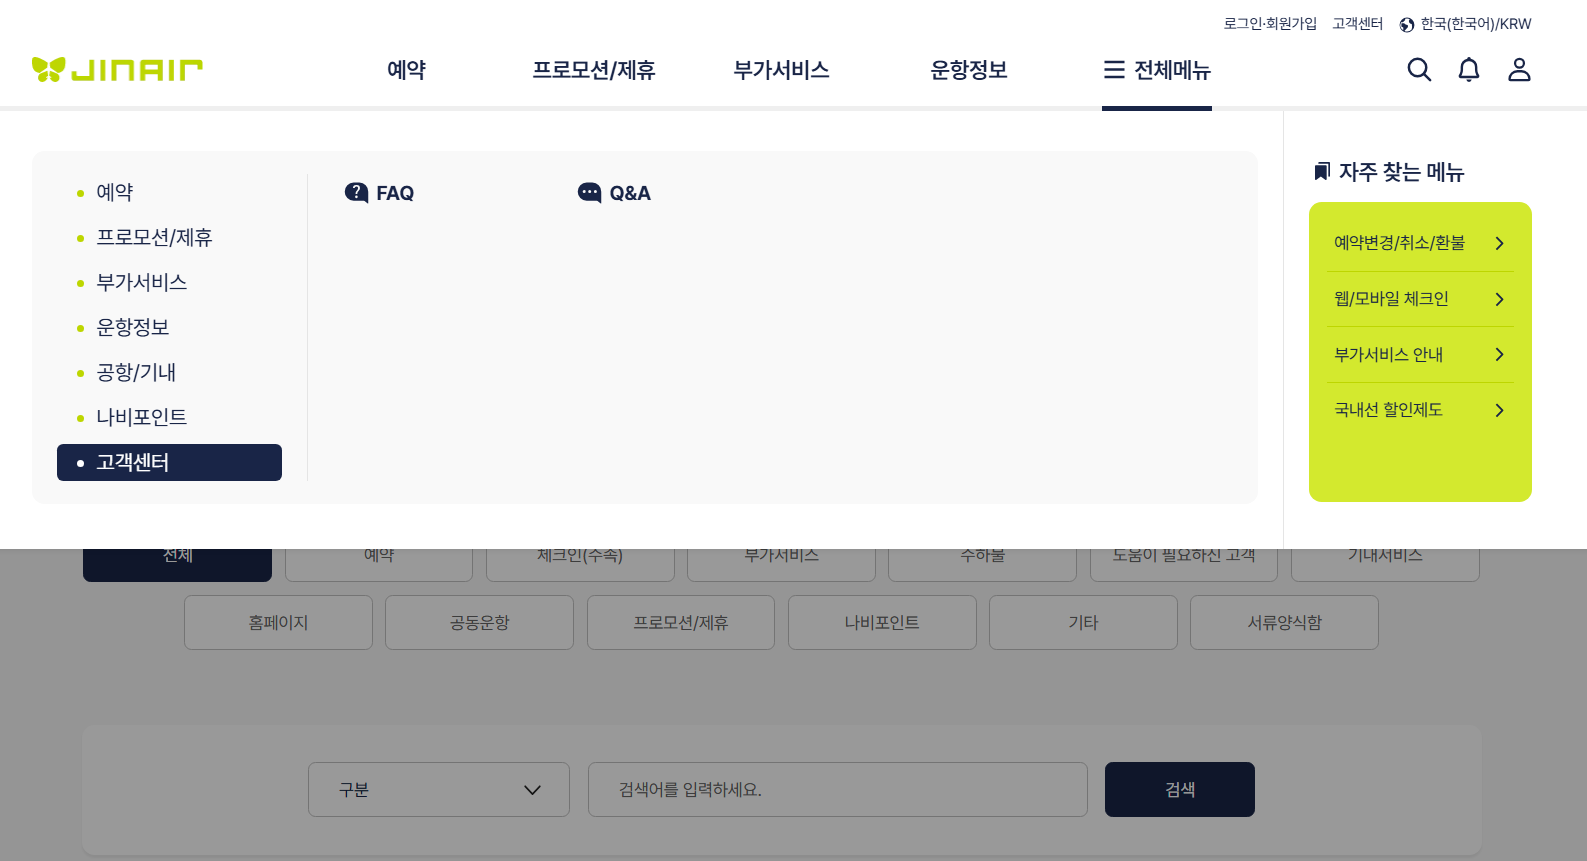Viewport: 1587px width, 861px height.
Task: Select the 나비포인트 FAQ category tab
Action: click(x=882, y=622)
